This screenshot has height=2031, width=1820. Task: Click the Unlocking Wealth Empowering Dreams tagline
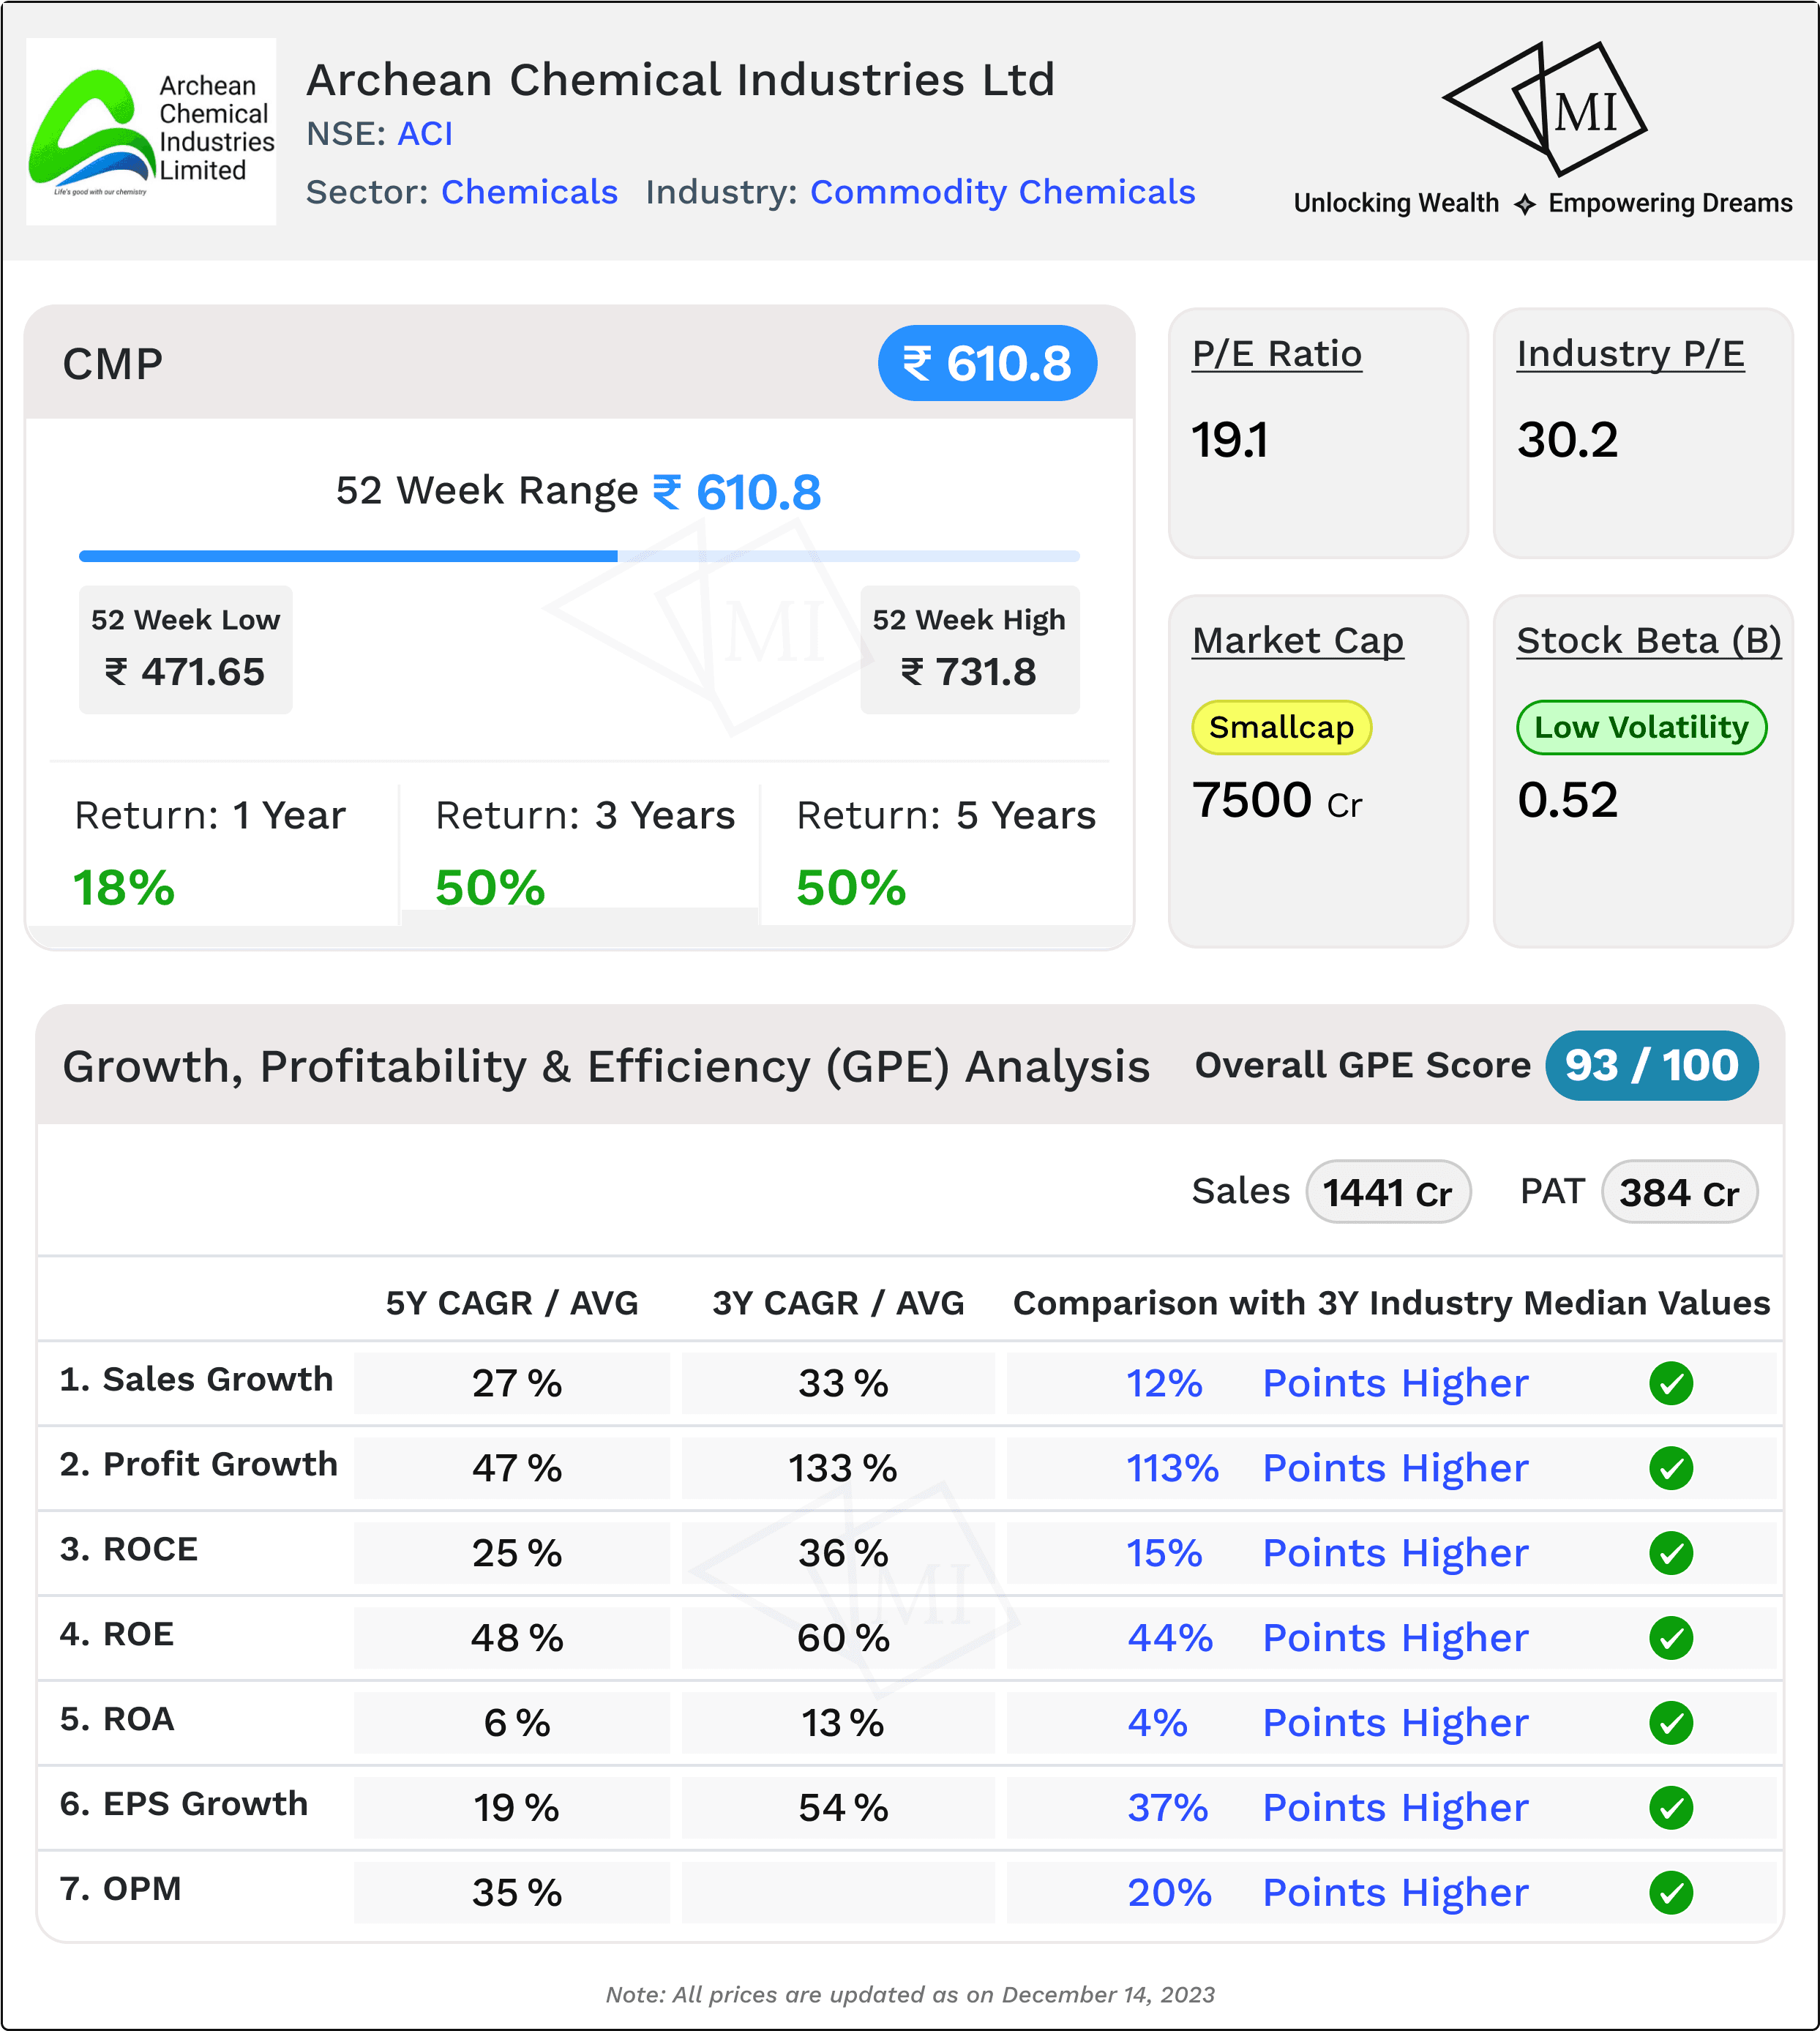pyautogui.click(x=1543, y=203)
